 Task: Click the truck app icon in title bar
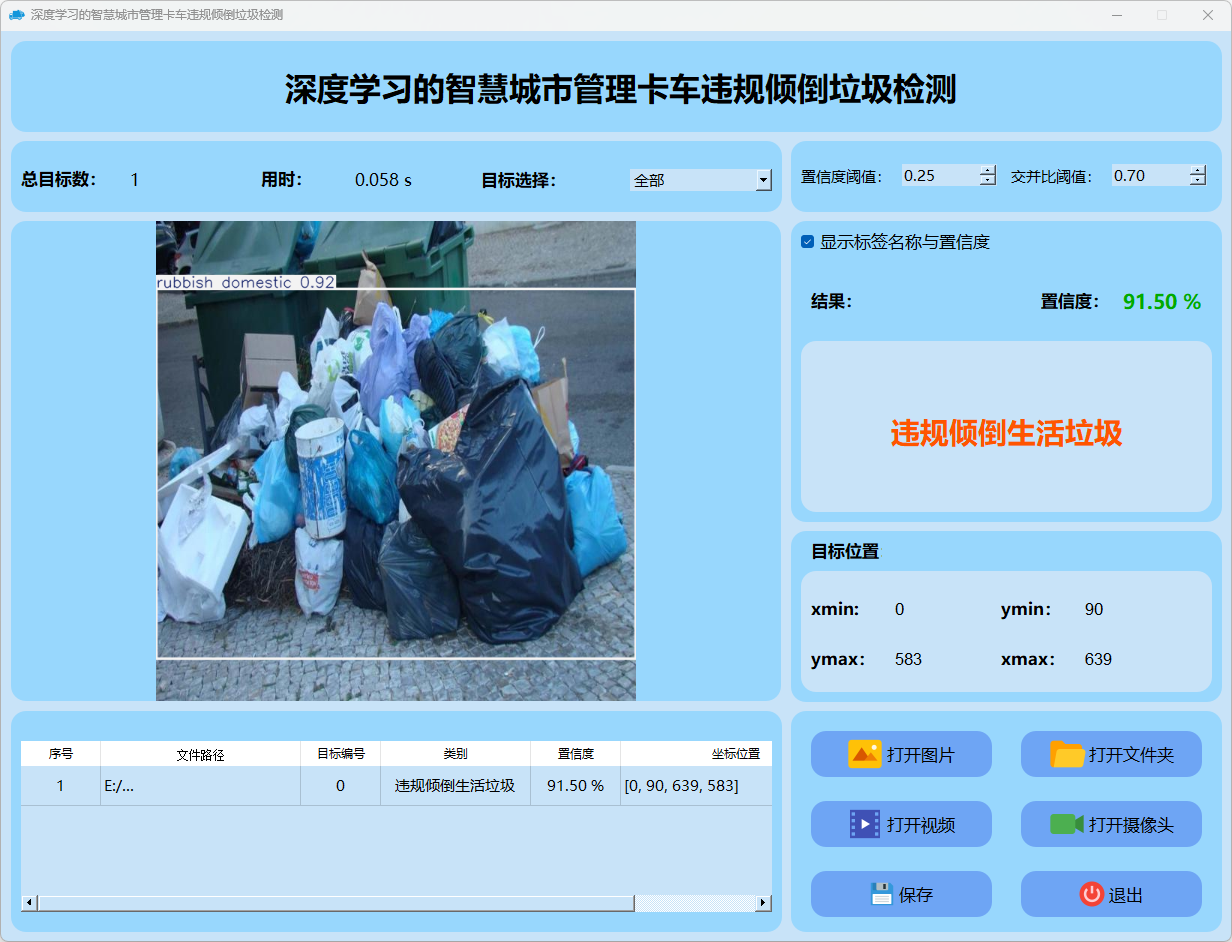click(16, 15)
